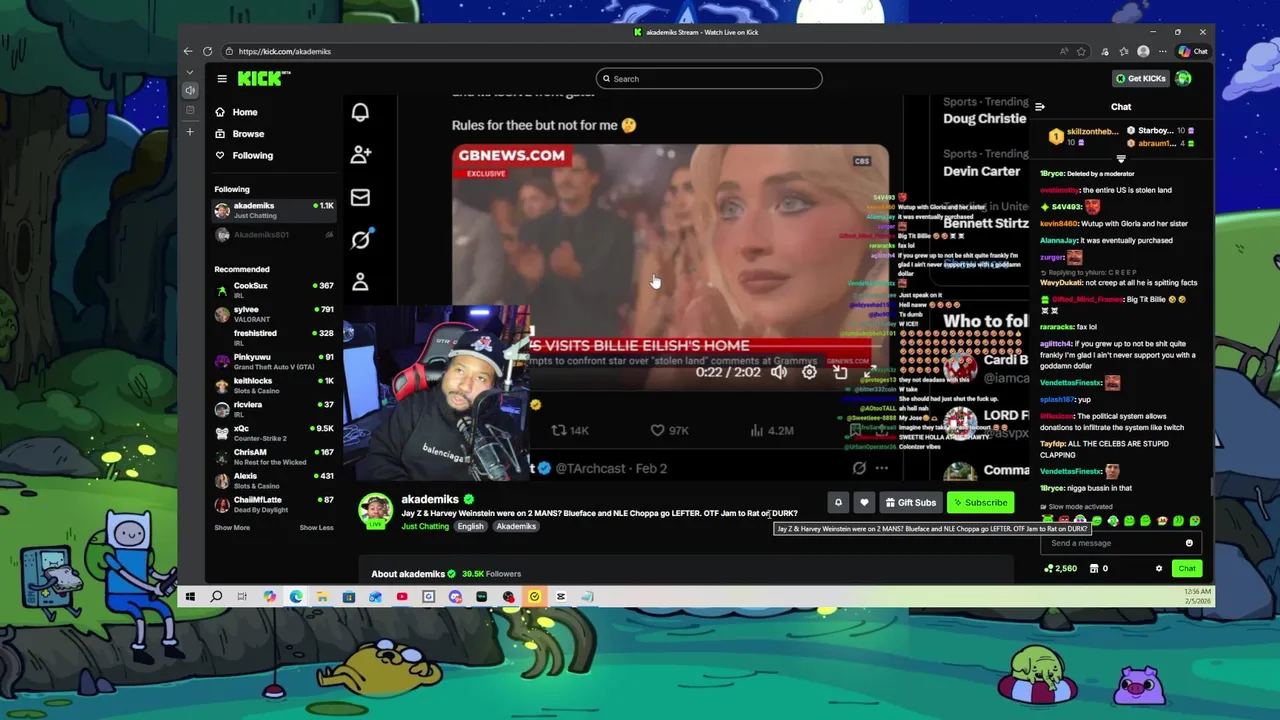Click the Akademiks tag
The height and width of the screenshot is (720, 1280).
click(x=516, y=526)
